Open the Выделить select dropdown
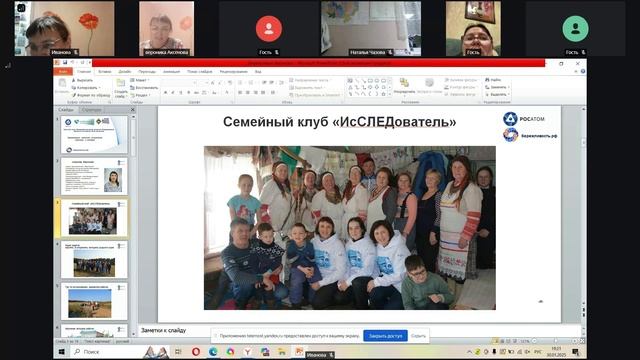This screenshot has height=360, width=640. click(497, 95)
